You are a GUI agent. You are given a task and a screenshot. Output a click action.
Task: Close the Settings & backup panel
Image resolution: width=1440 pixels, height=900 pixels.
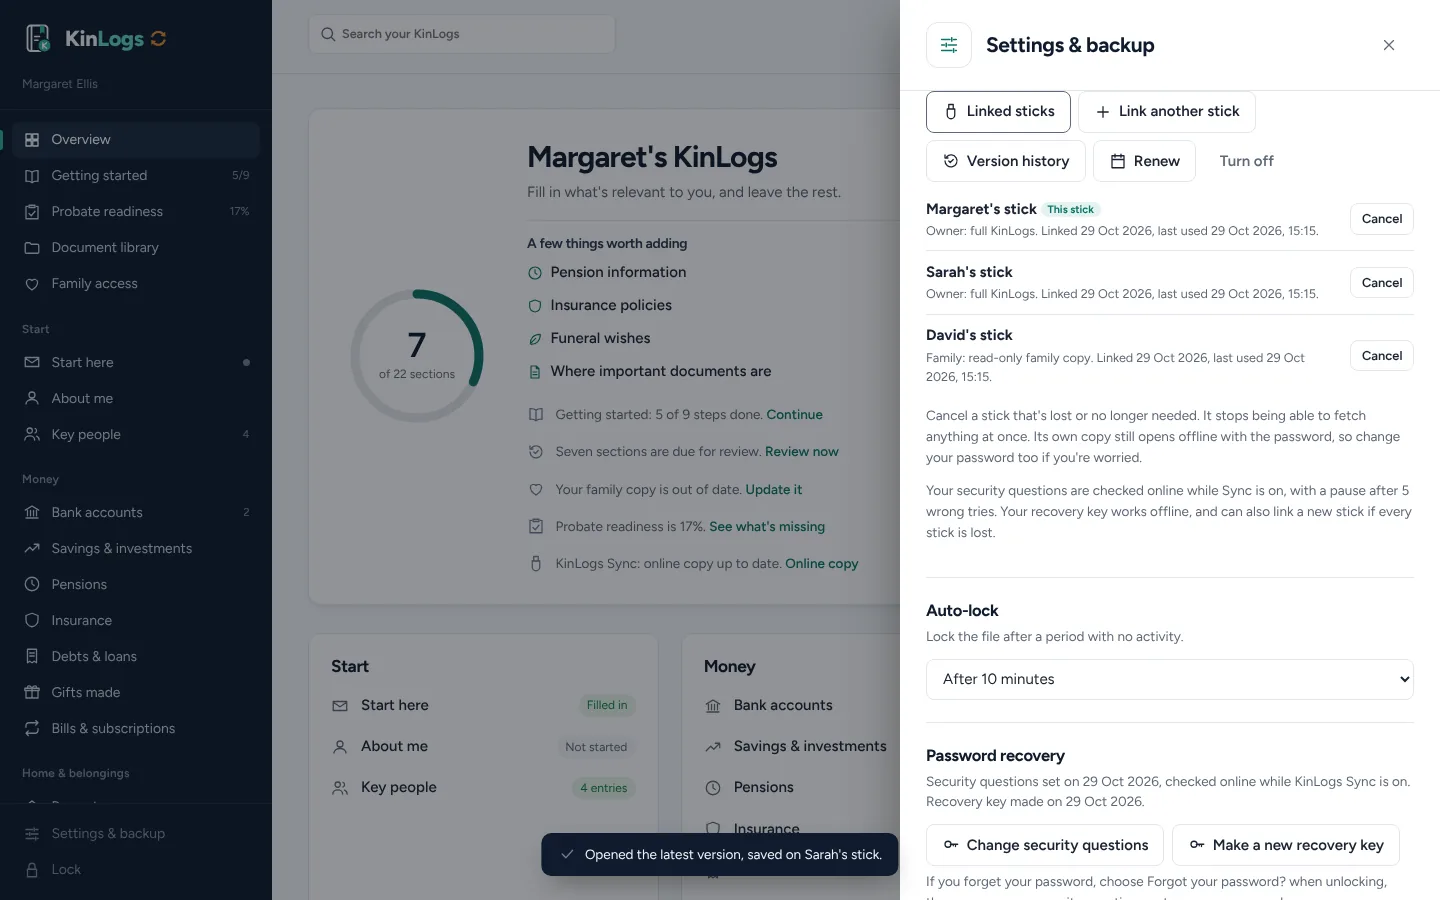(x=1389, y=45)
